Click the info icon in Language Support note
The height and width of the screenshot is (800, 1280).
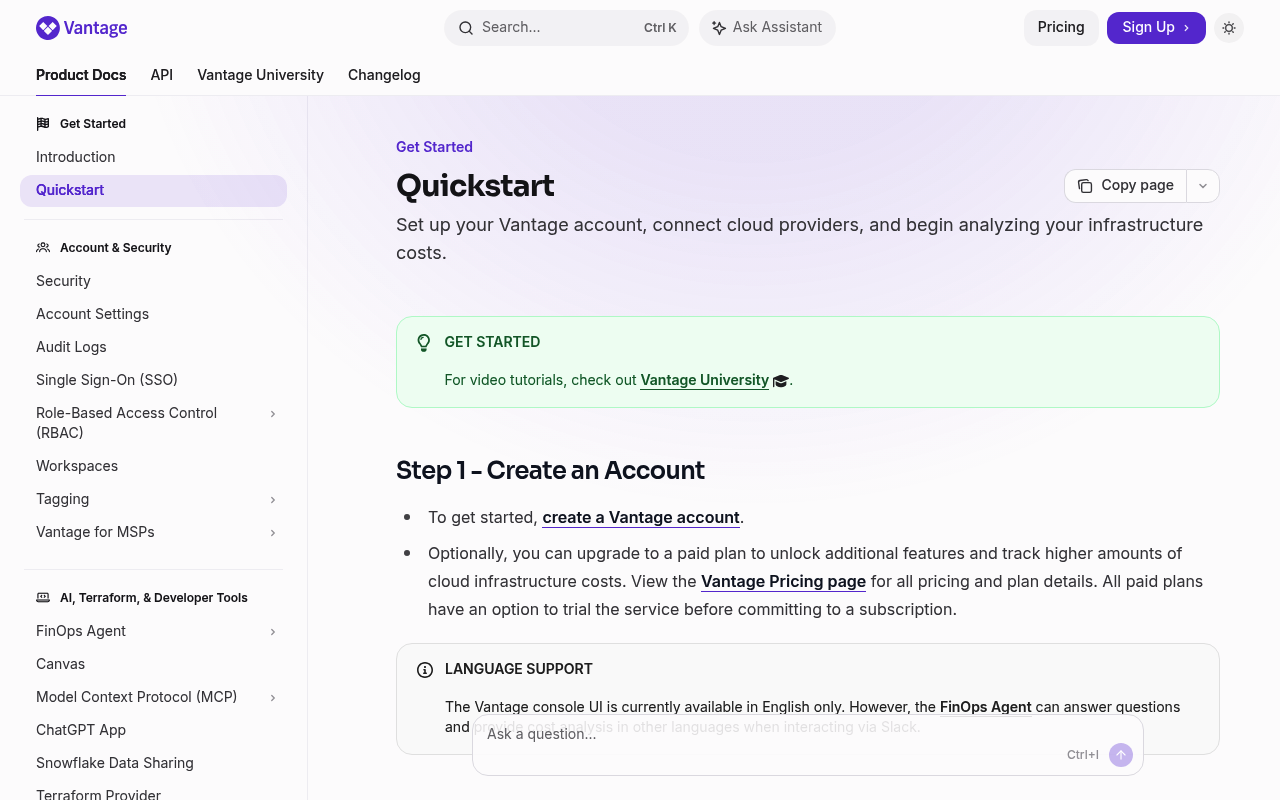[425, 670]
